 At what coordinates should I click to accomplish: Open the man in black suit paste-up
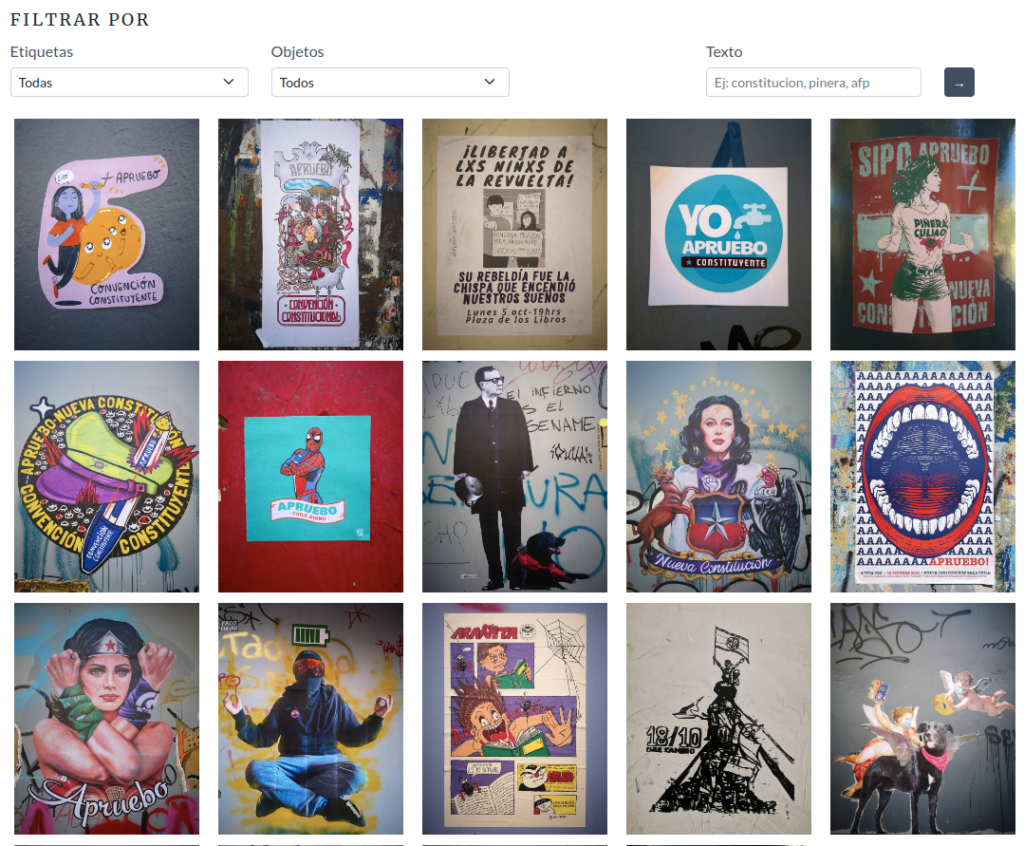pos(514,477)
